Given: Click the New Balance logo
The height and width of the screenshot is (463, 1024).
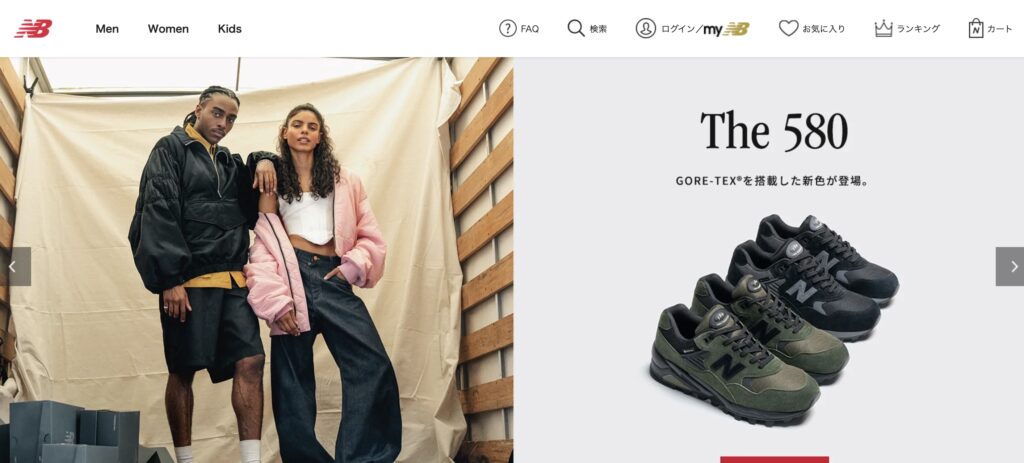Looking at the screenshot, I should (x=33, y=29).
